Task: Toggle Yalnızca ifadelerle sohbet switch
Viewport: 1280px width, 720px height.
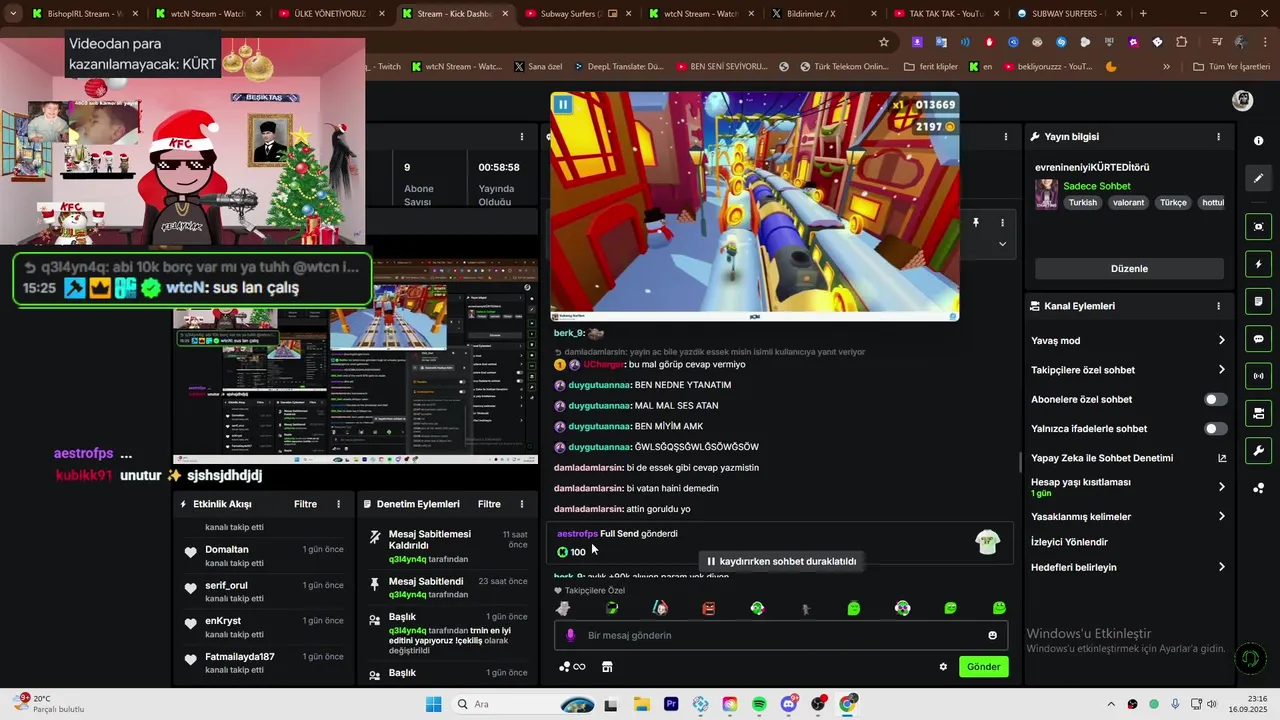Action: 1215,429
